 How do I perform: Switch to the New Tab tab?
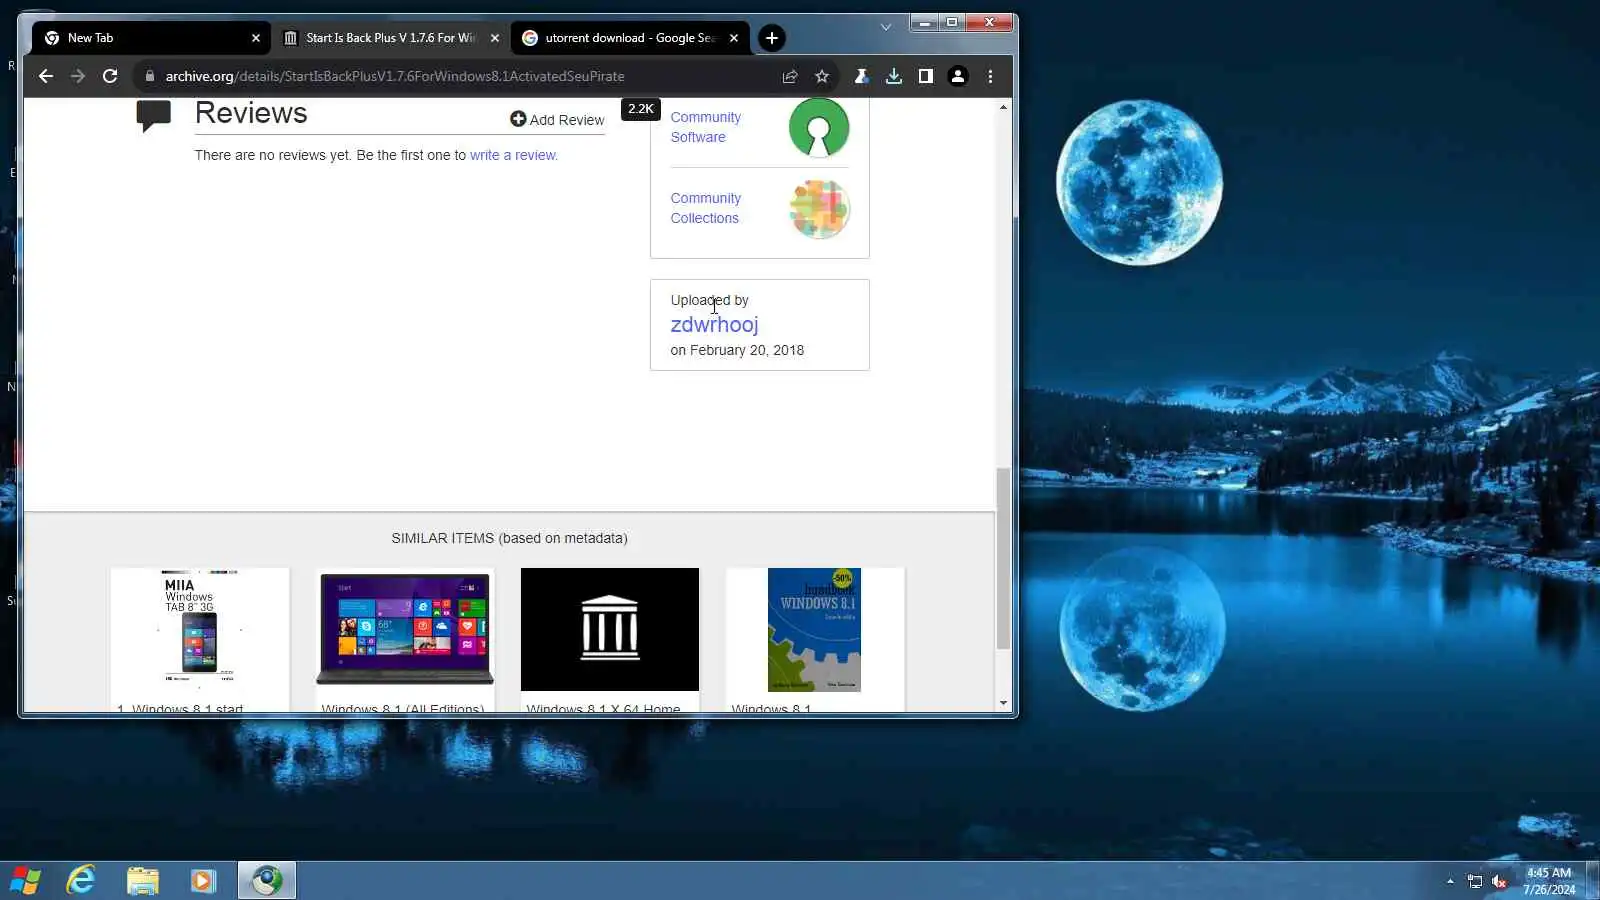pyautogui.click(x=151, y=38)
